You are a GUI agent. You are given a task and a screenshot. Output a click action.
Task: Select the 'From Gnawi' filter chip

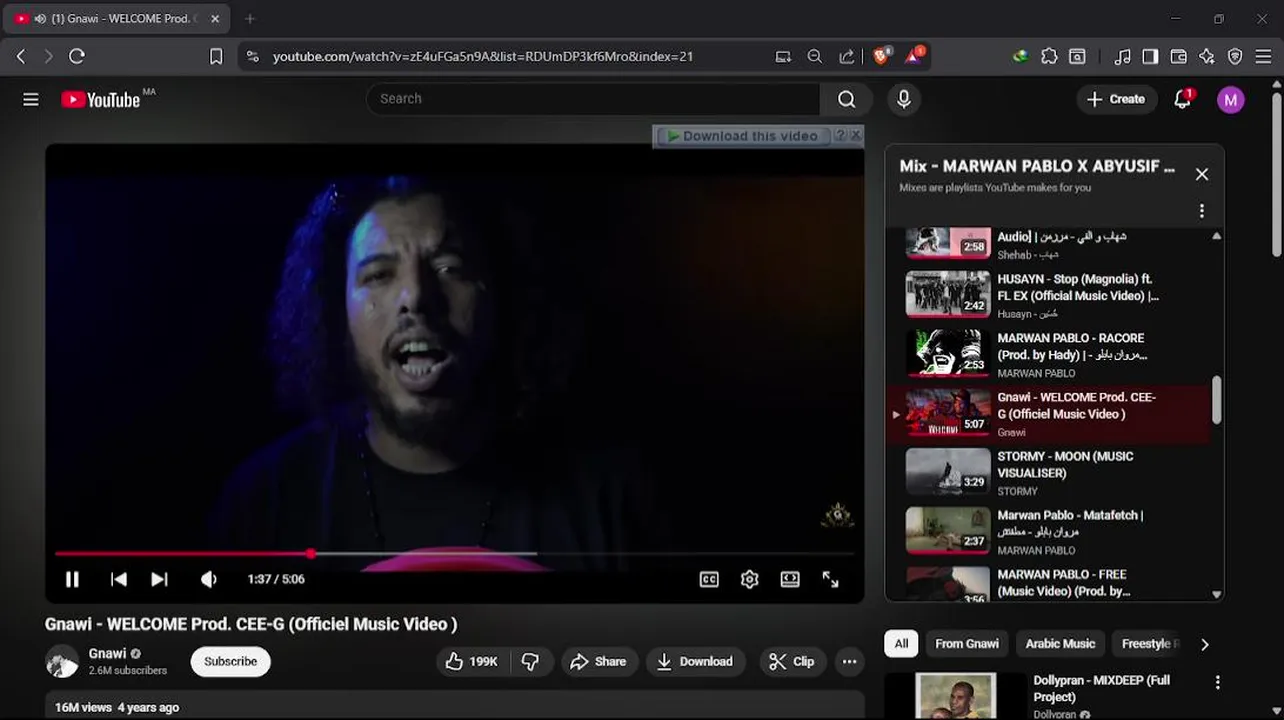(x=966, y=644)
